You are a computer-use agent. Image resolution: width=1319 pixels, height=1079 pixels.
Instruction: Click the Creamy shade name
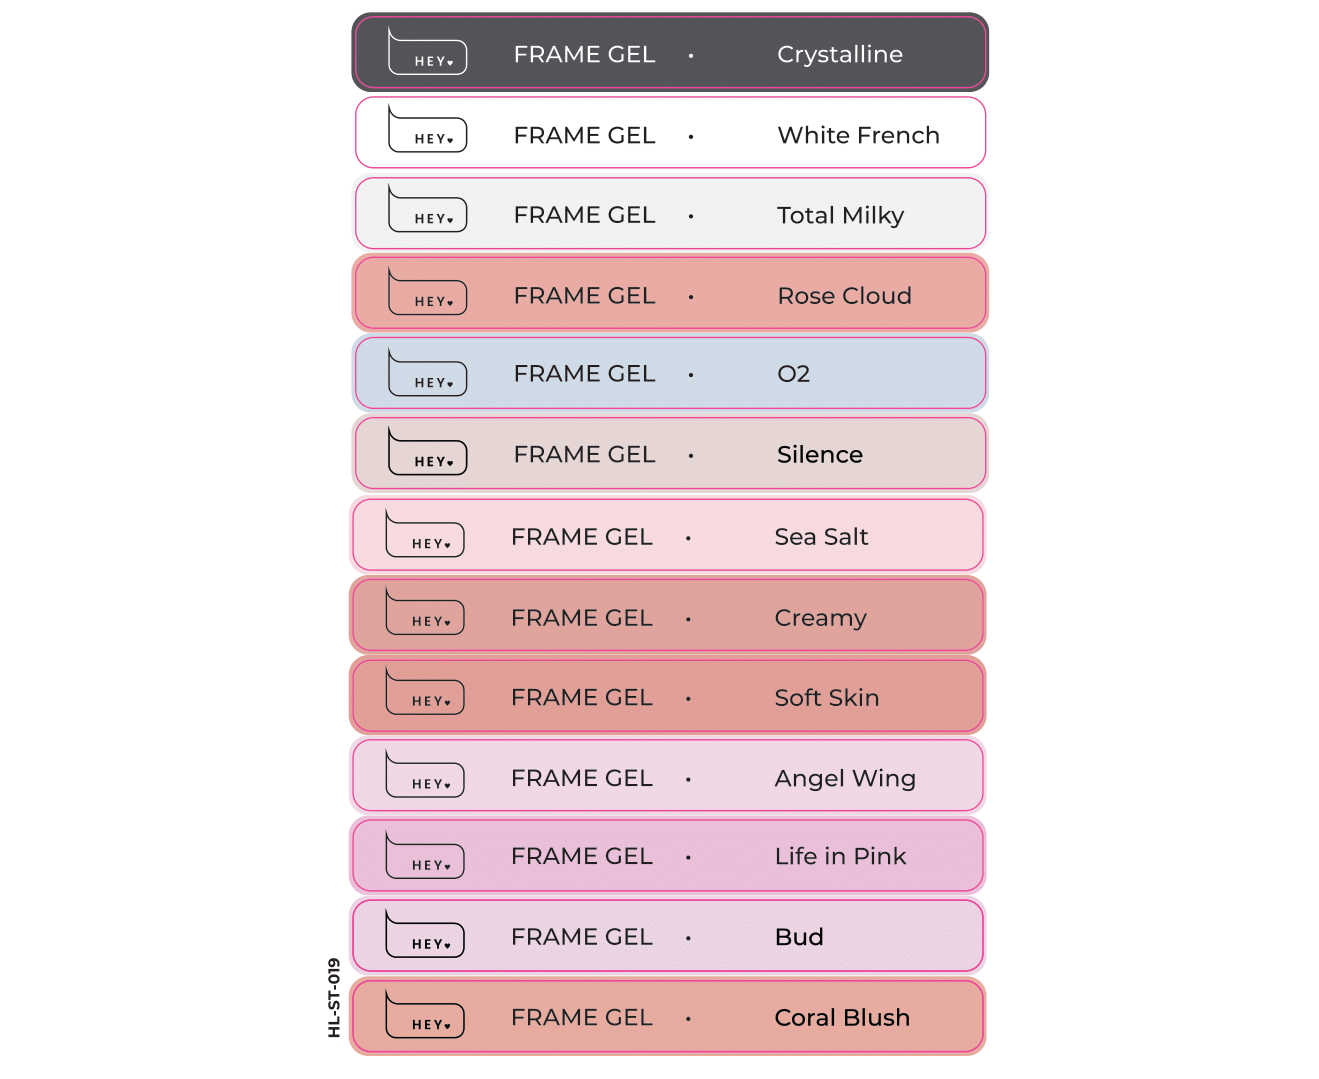(820, 619)
